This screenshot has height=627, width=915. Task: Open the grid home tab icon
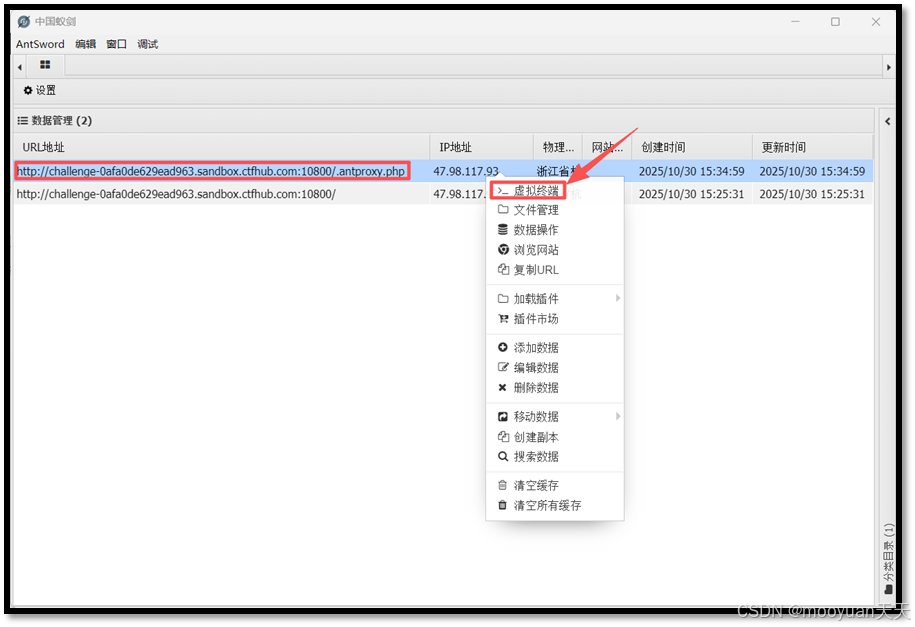45,65
